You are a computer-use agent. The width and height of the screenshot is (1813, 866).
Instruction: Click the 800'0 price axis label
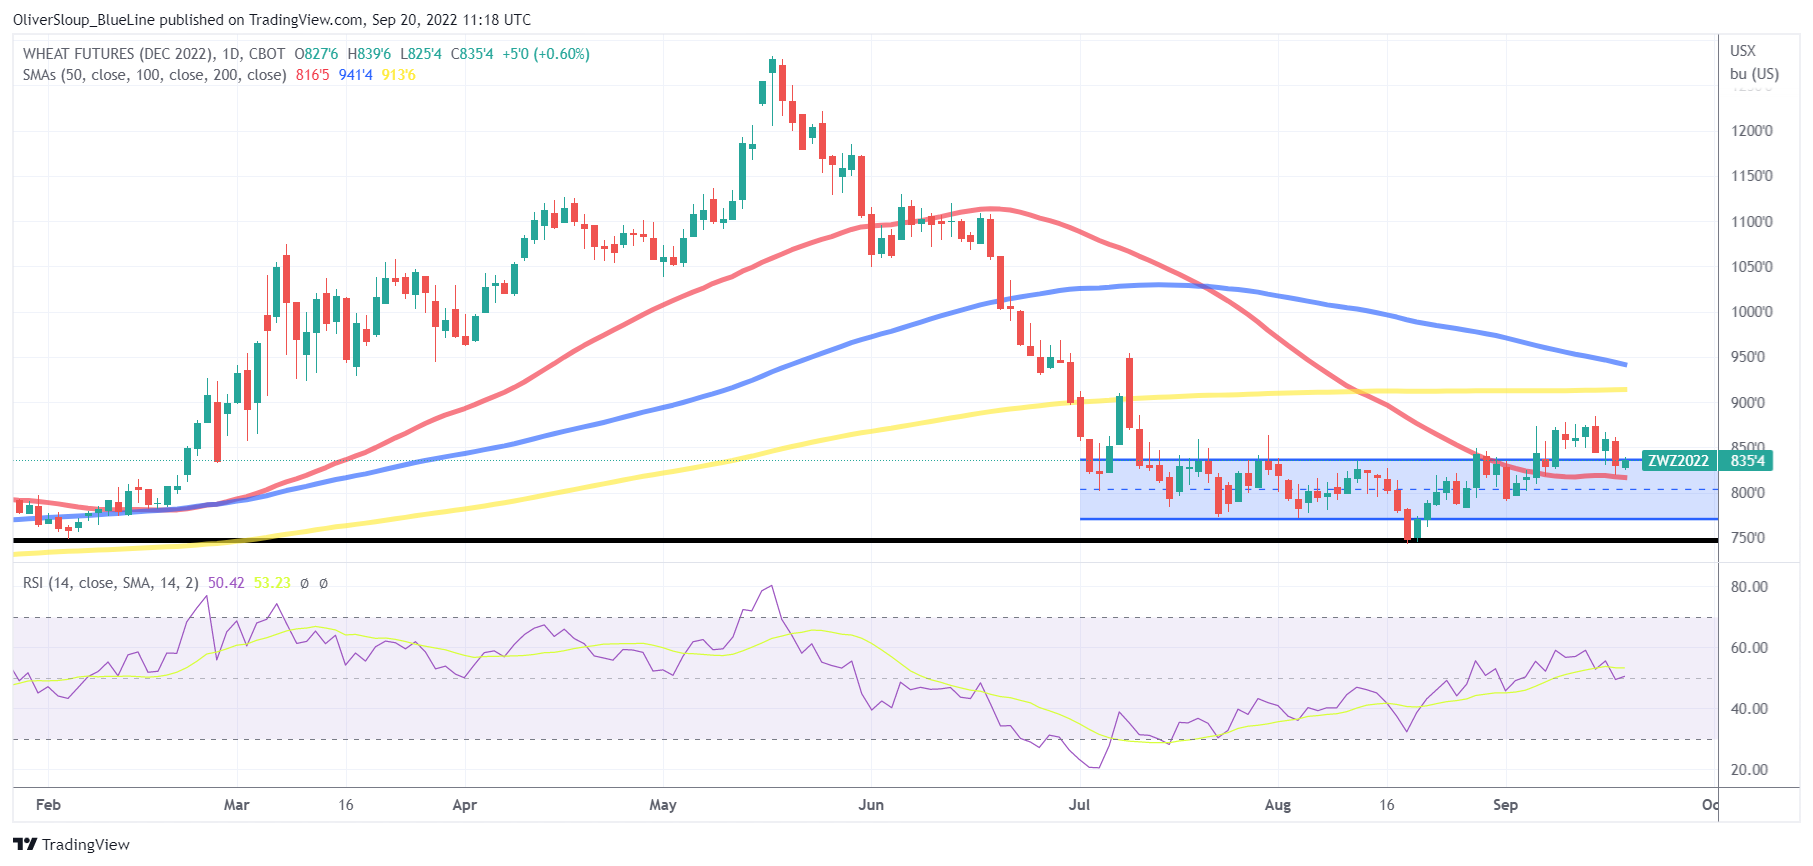coord(1748,493)
